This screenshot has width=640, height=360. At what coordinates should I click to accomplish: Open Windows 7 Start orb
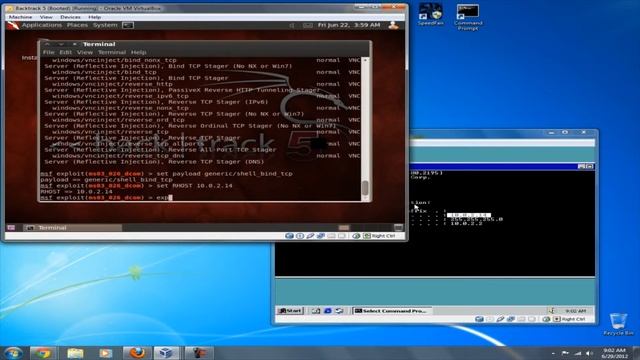(x=13, y=353)
